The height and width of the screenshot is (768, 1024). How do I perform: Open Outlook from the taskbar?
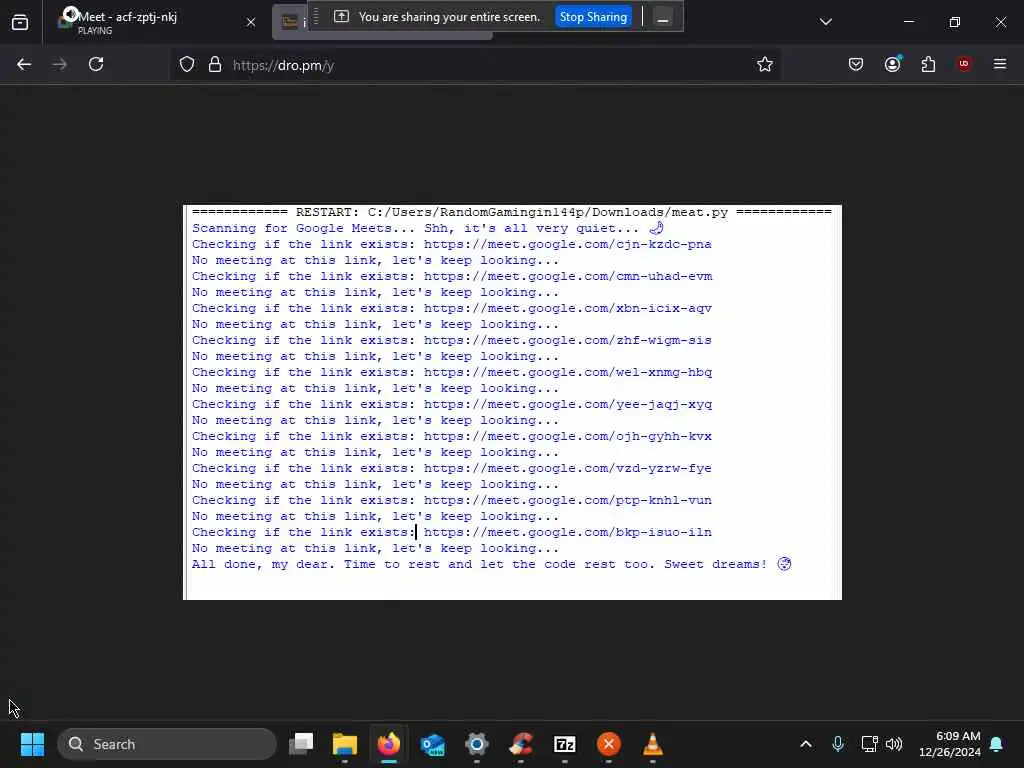(x=432, y=744)
